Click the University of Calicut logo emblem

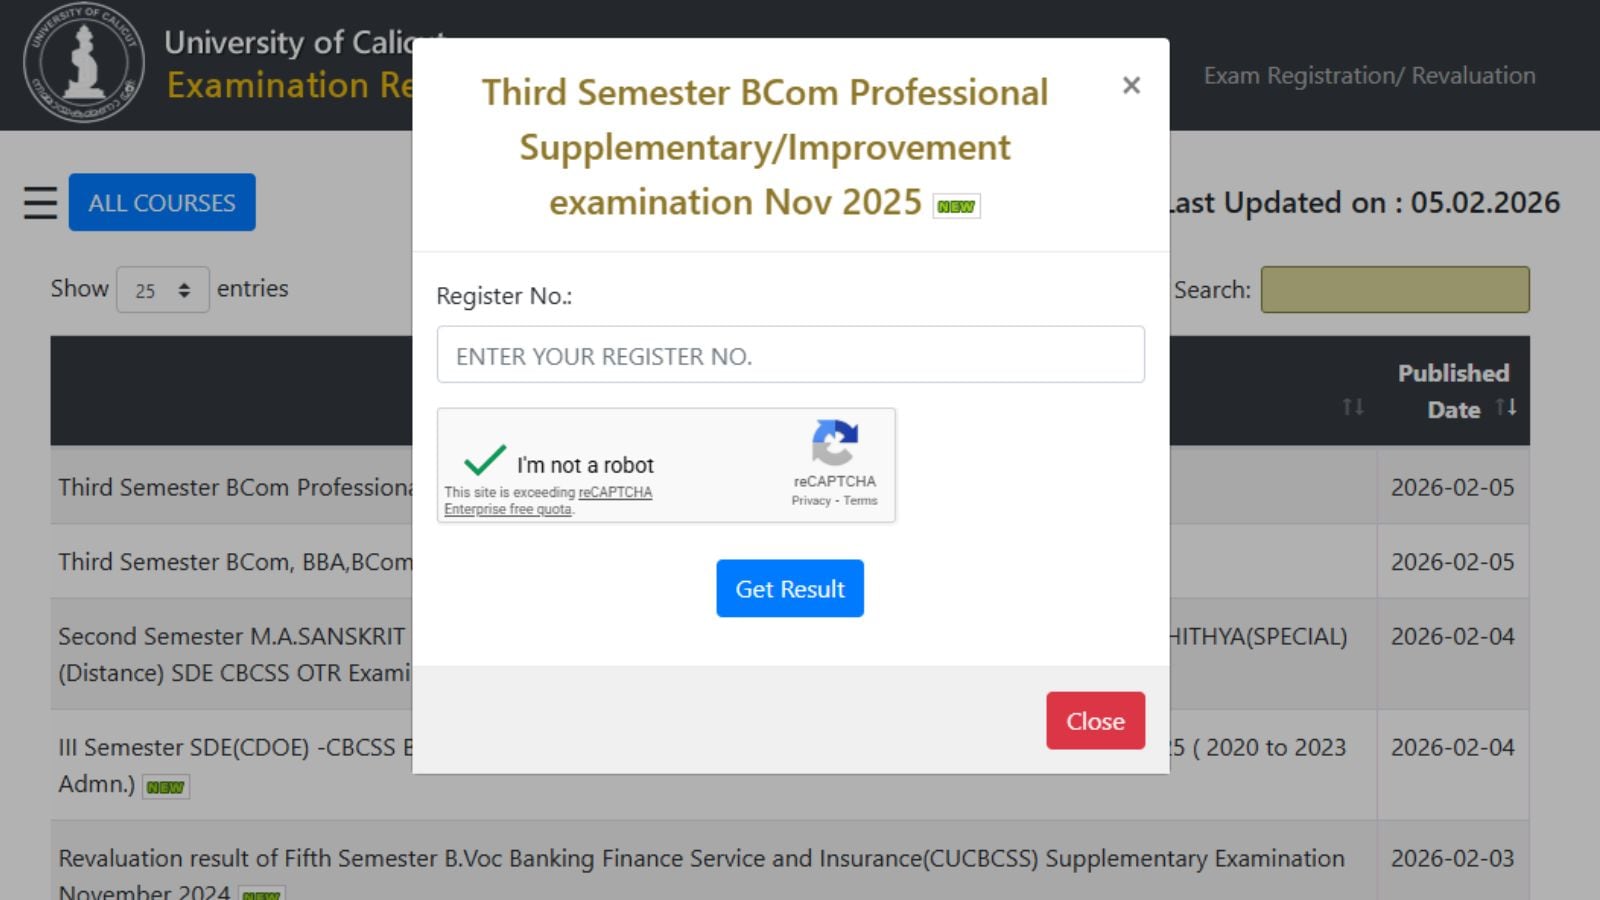84,63
